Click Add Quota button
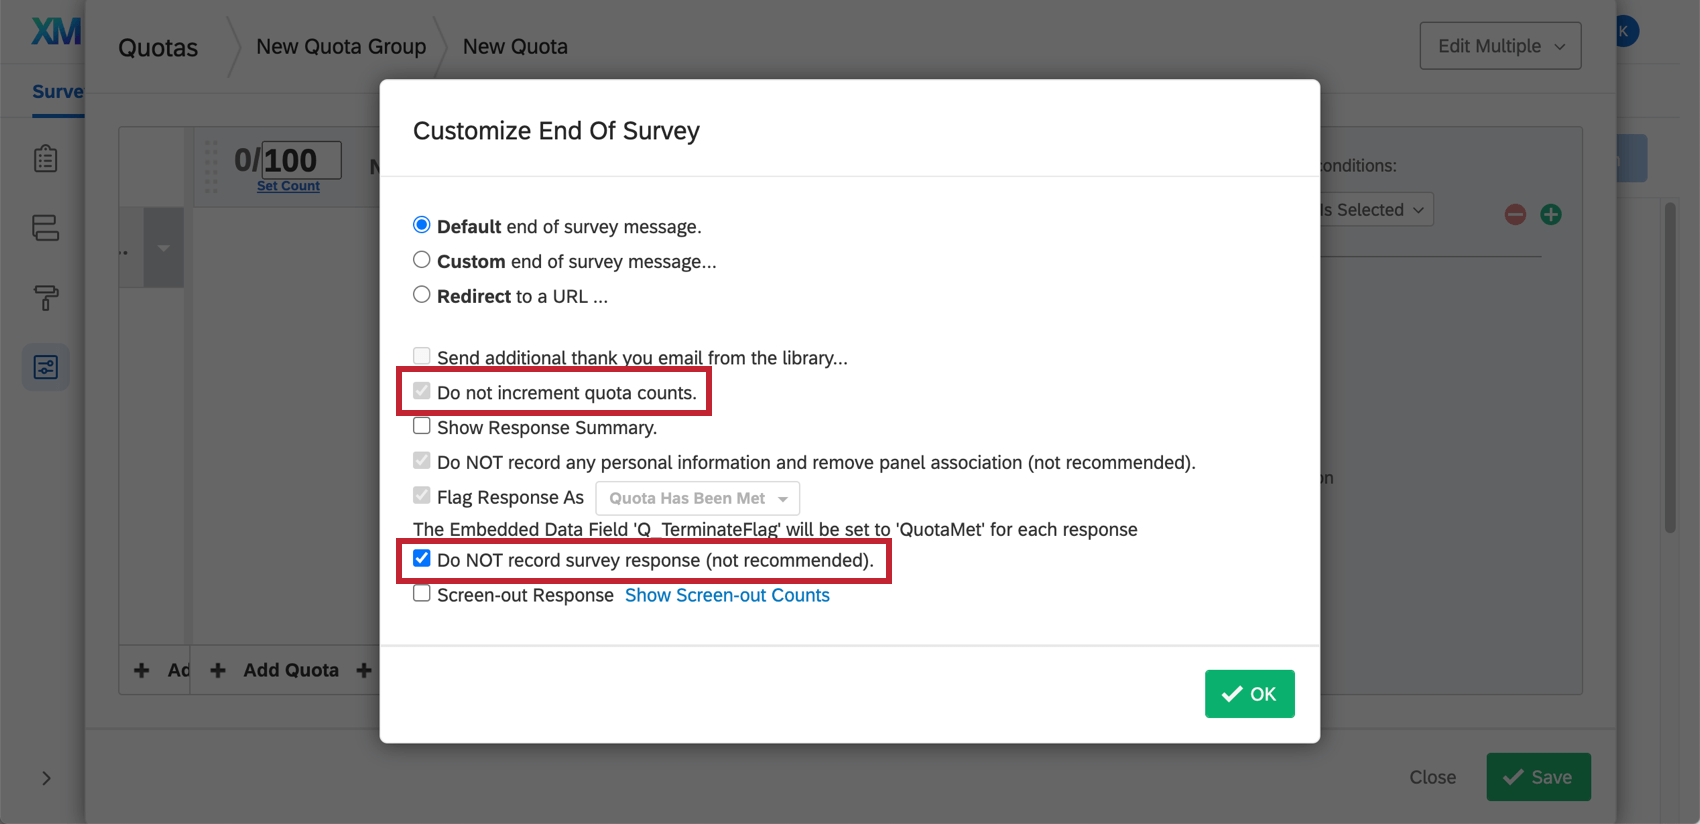The width and height of the screenshot is (1700, 824). click(276, 670)
